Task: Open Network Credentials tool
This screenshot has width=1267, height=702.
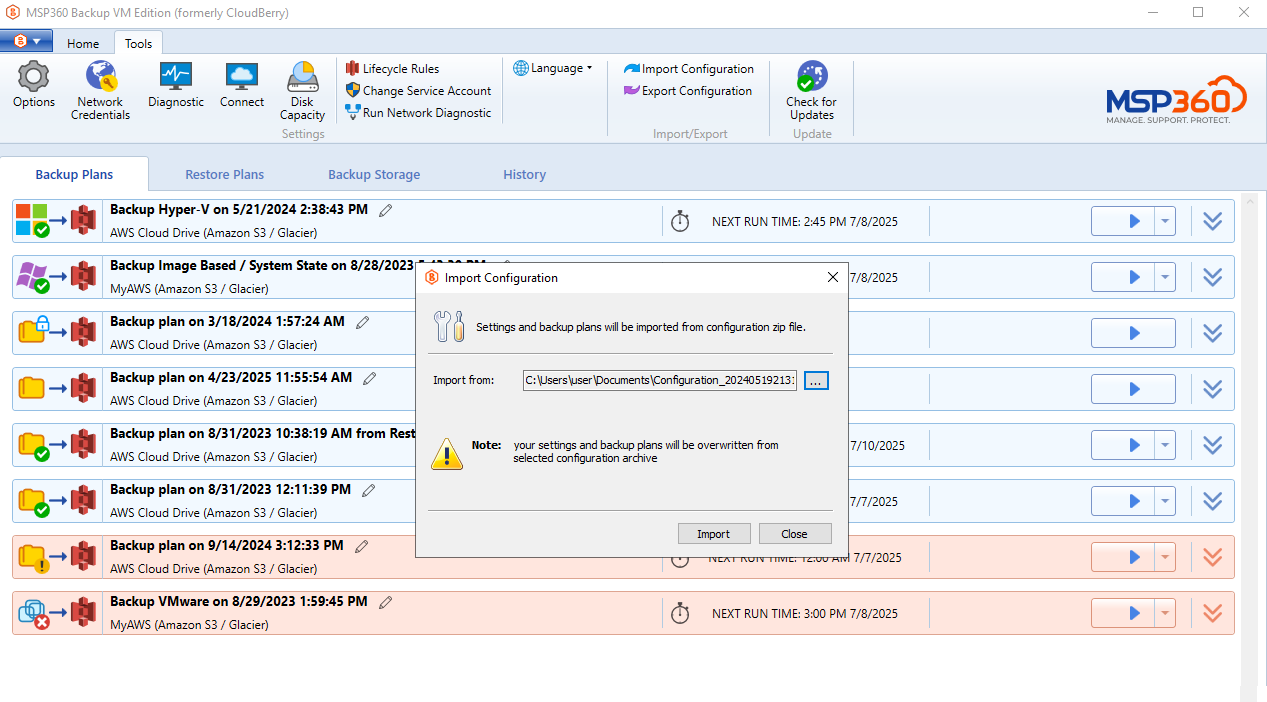Action: (x=100, y=91)
